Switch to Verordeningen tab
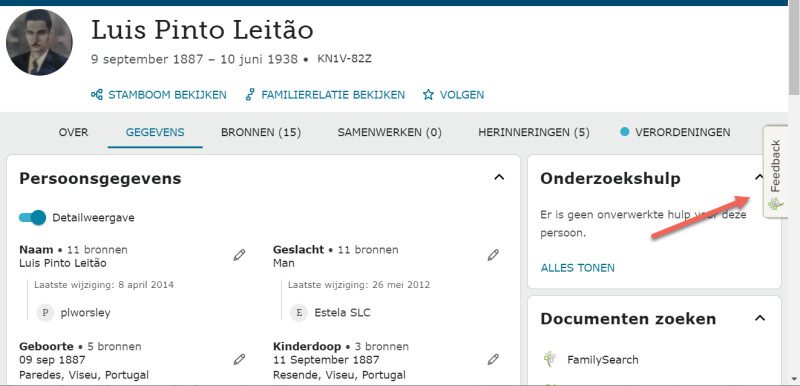Image resolution: width=800 pixels, height=386 pixels. [x=675, y=133]
